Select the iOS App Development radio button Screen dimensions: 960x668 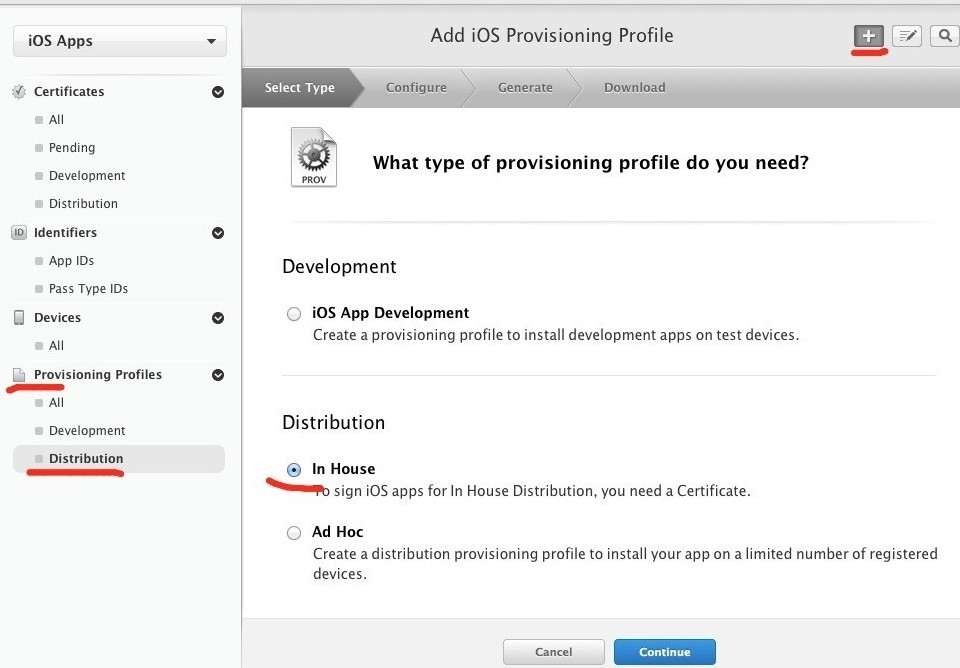(294, 314)
